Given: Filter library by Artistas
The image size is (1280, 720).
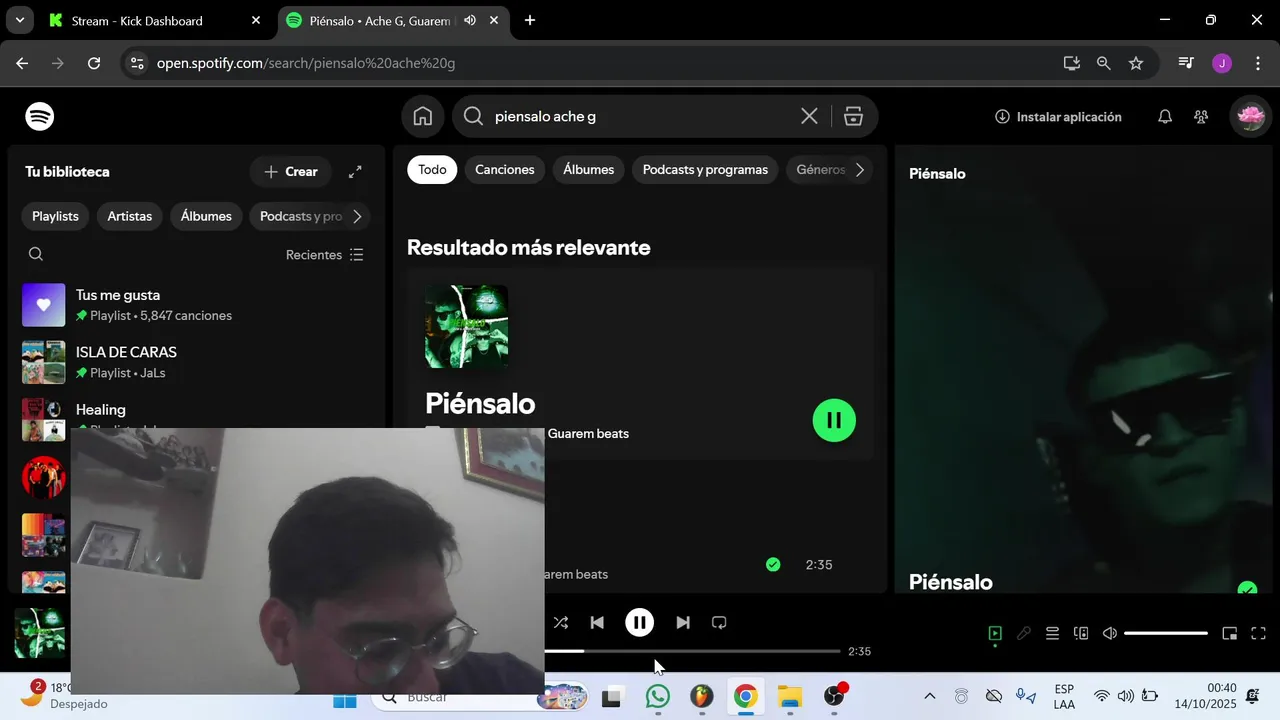Looking at the screenshot, I should (130, 216).
